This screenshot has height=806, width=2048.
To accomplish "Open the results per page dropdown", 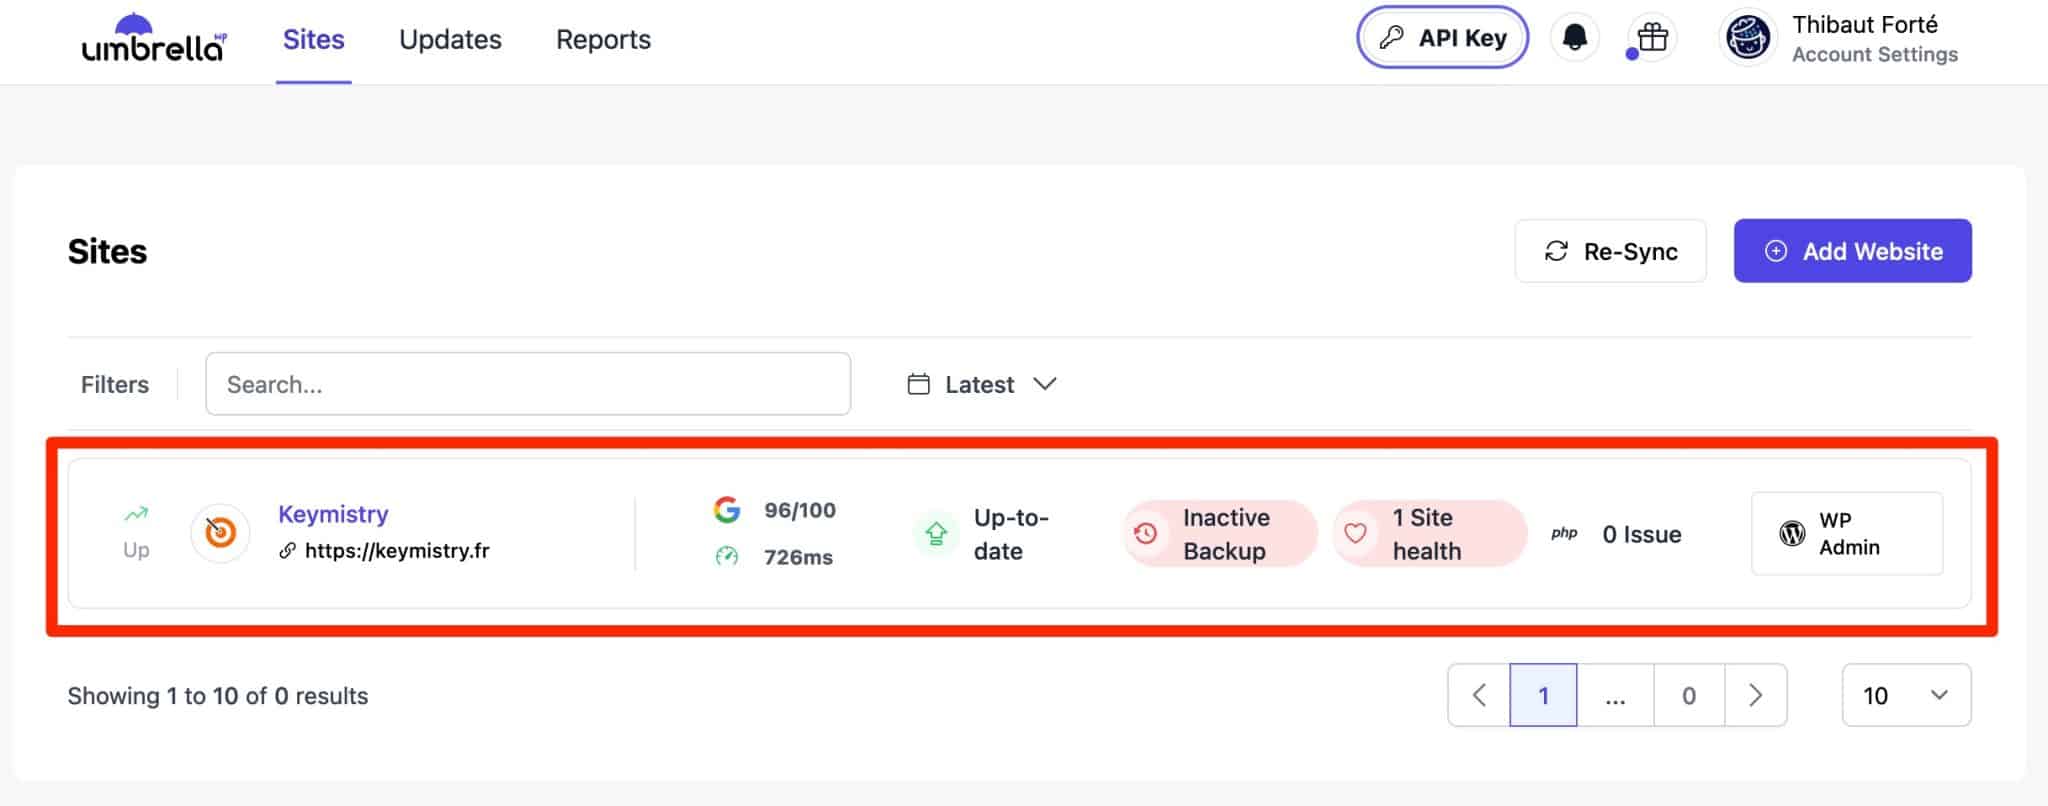I will point(1905,695).
